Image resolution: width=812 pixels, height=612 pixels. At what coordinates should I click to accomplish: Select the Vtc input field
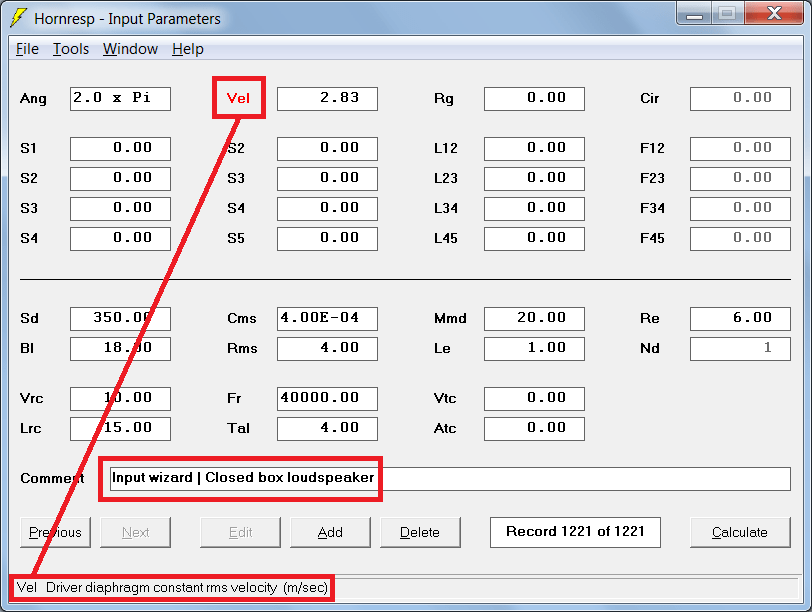pyautogui.click(x=534, y=399)
